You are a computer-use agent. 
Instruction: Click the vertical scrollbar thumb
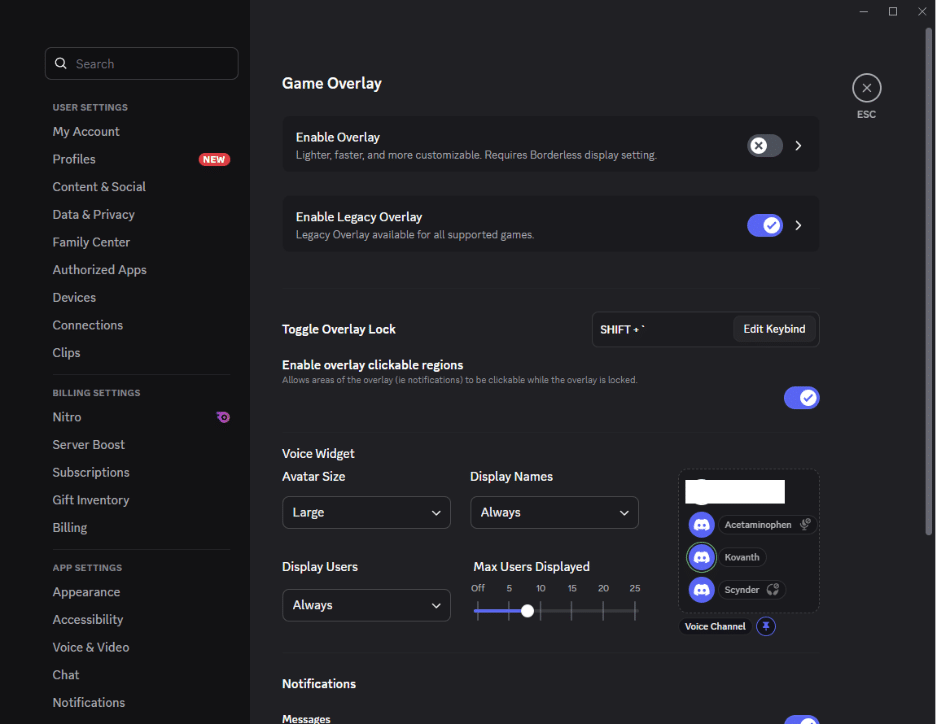tap(929, 281)
